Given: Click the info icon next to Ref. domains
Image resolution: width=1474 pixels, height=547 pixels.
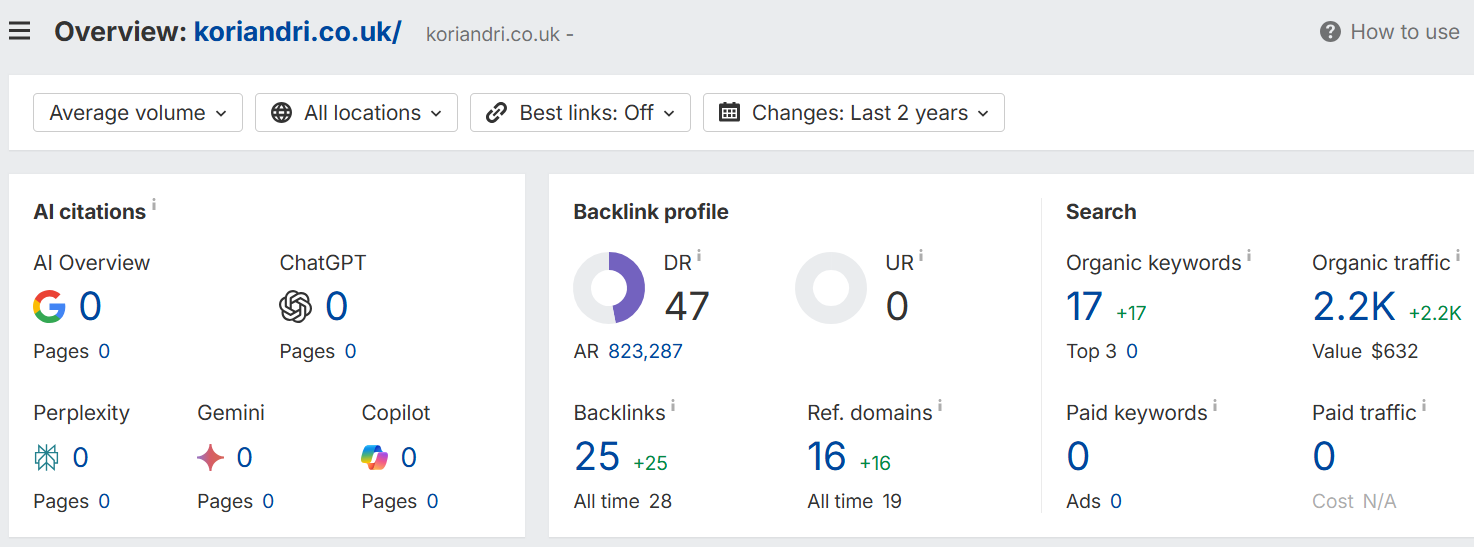Looking at the screenshot, I should 940,407.
